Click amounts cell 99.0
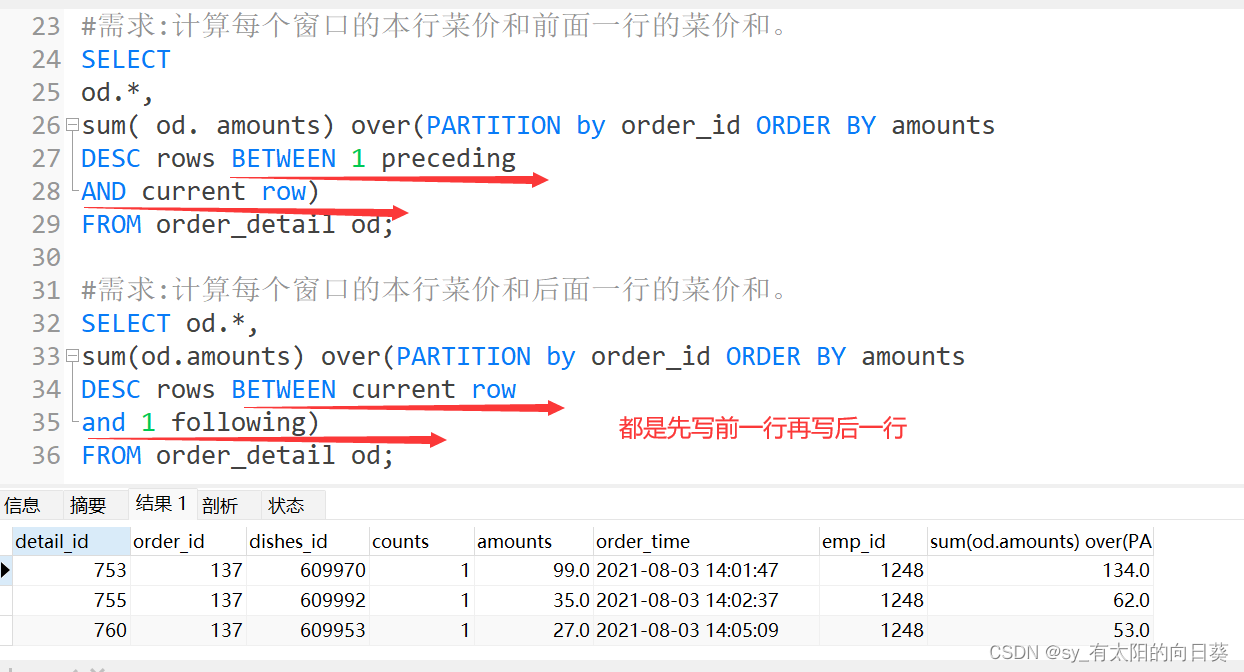Screen dimensions: 1244x672 pyautogui.click(x=534, y=570)
